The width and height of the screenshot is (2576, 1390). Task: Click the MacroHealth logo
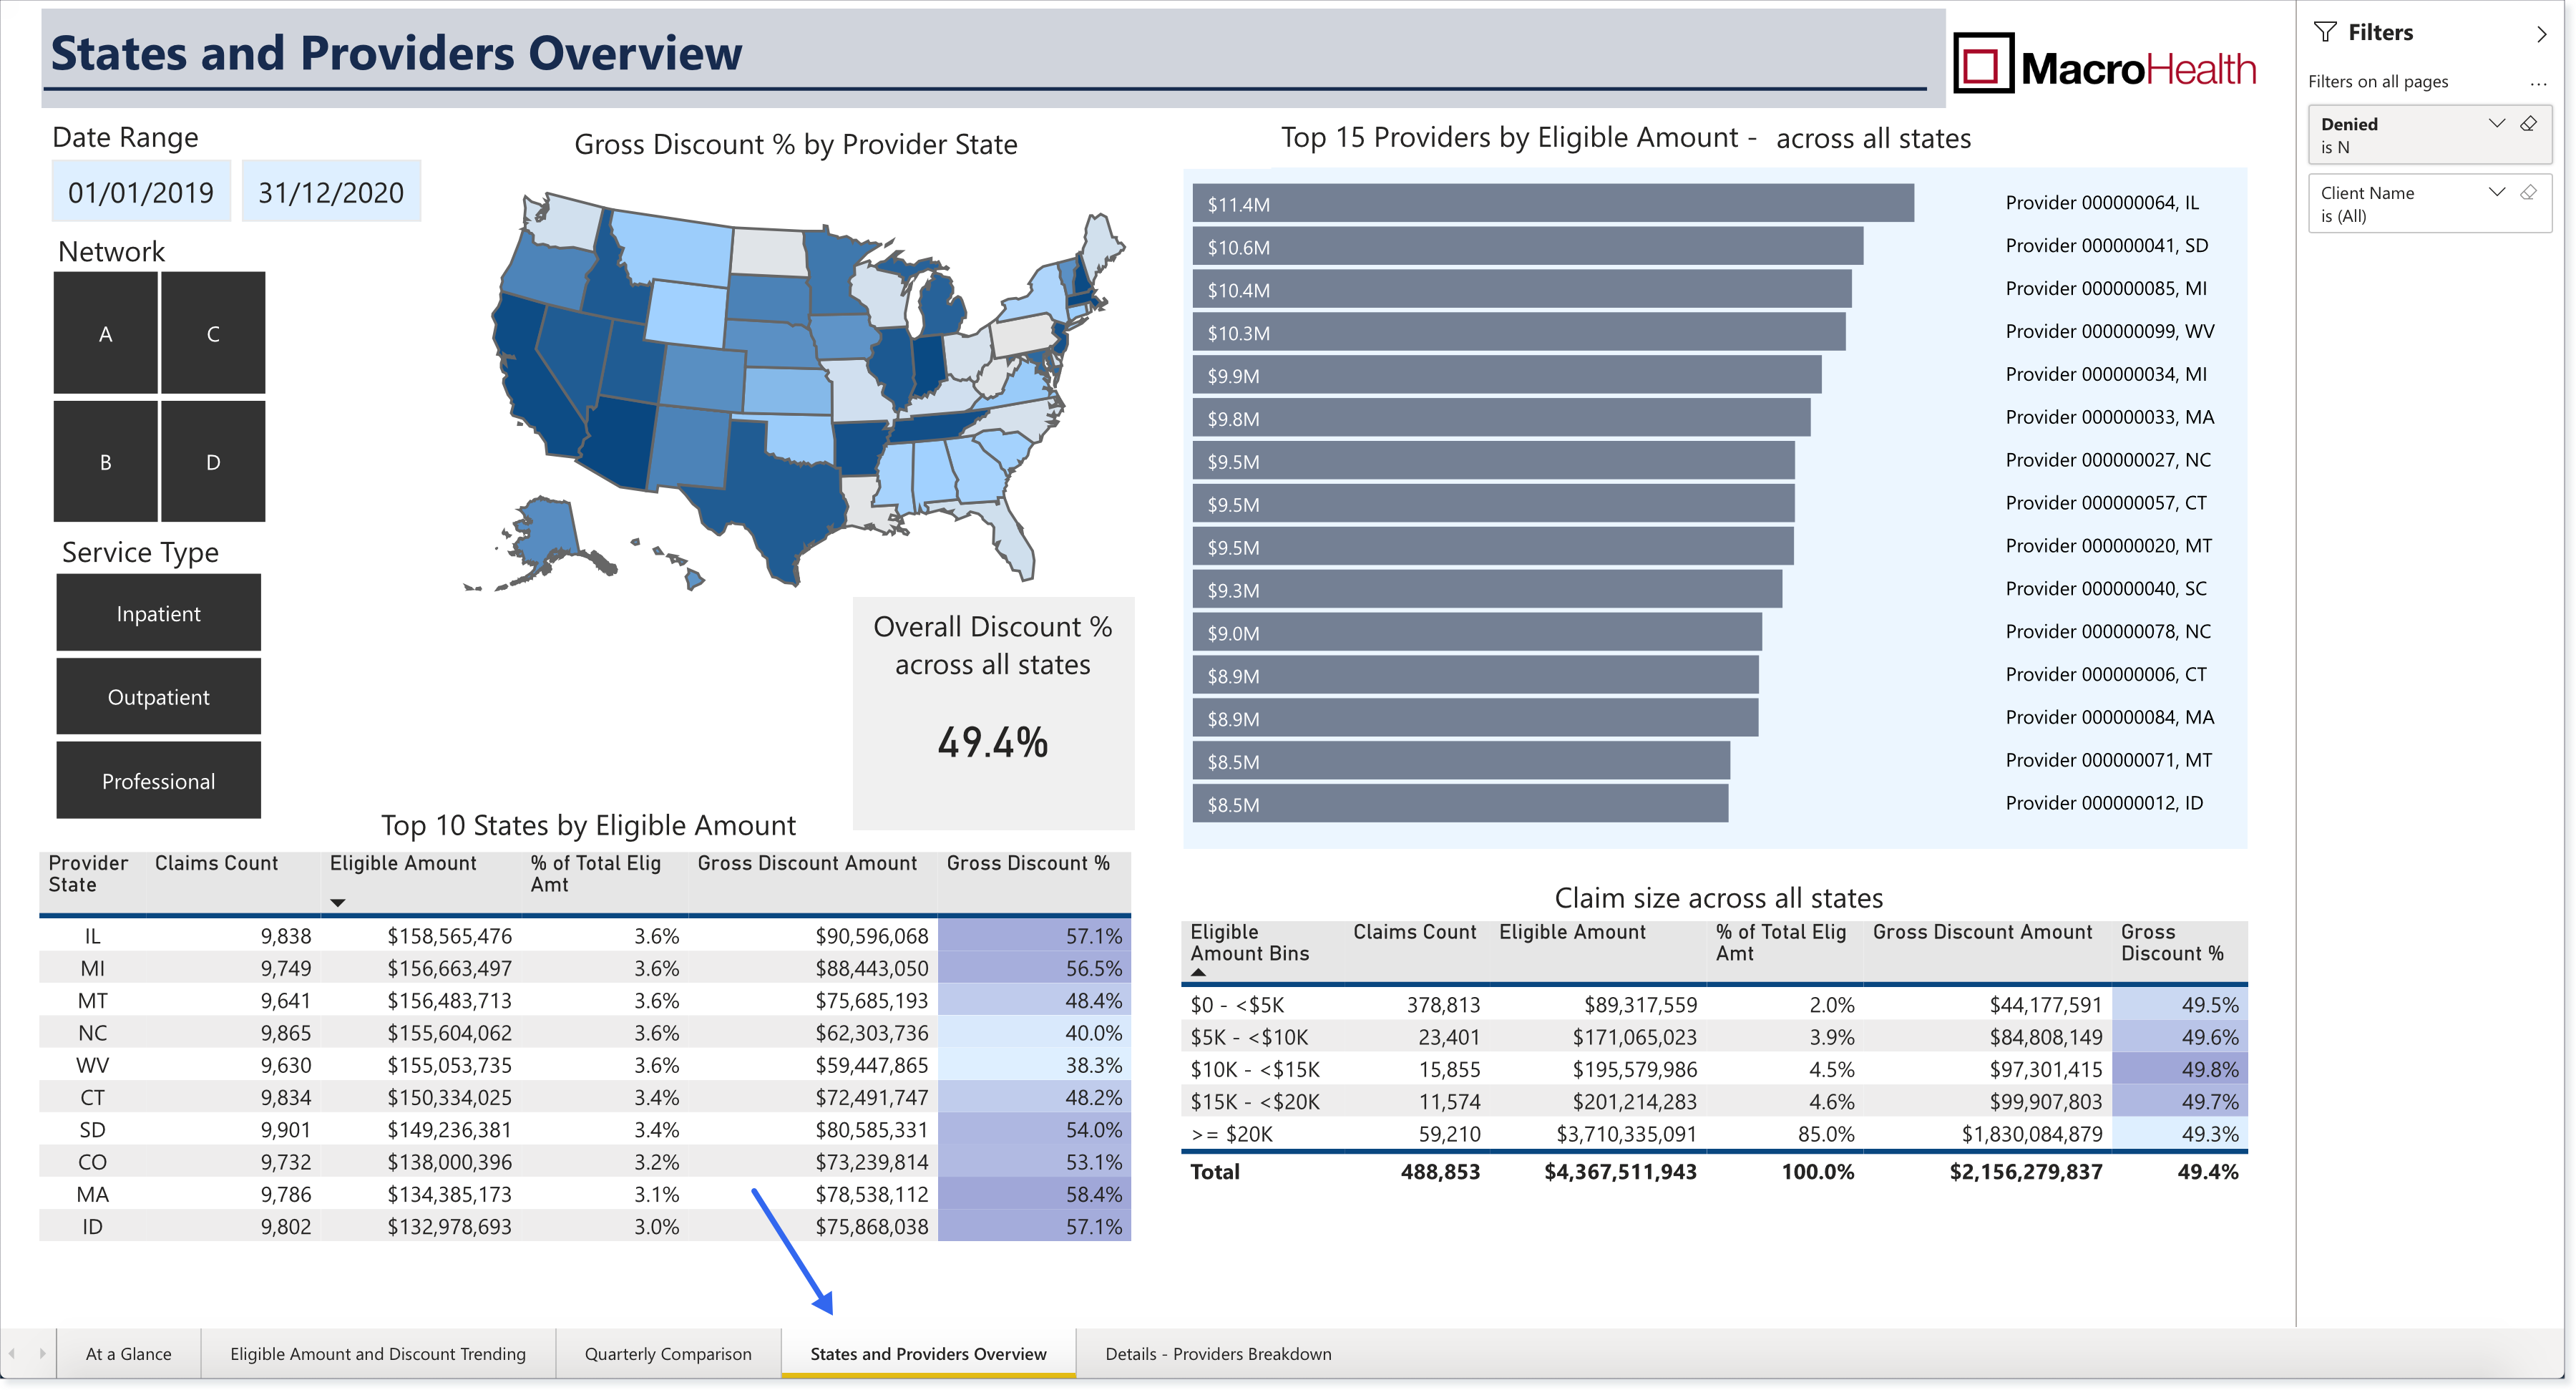2105,64
